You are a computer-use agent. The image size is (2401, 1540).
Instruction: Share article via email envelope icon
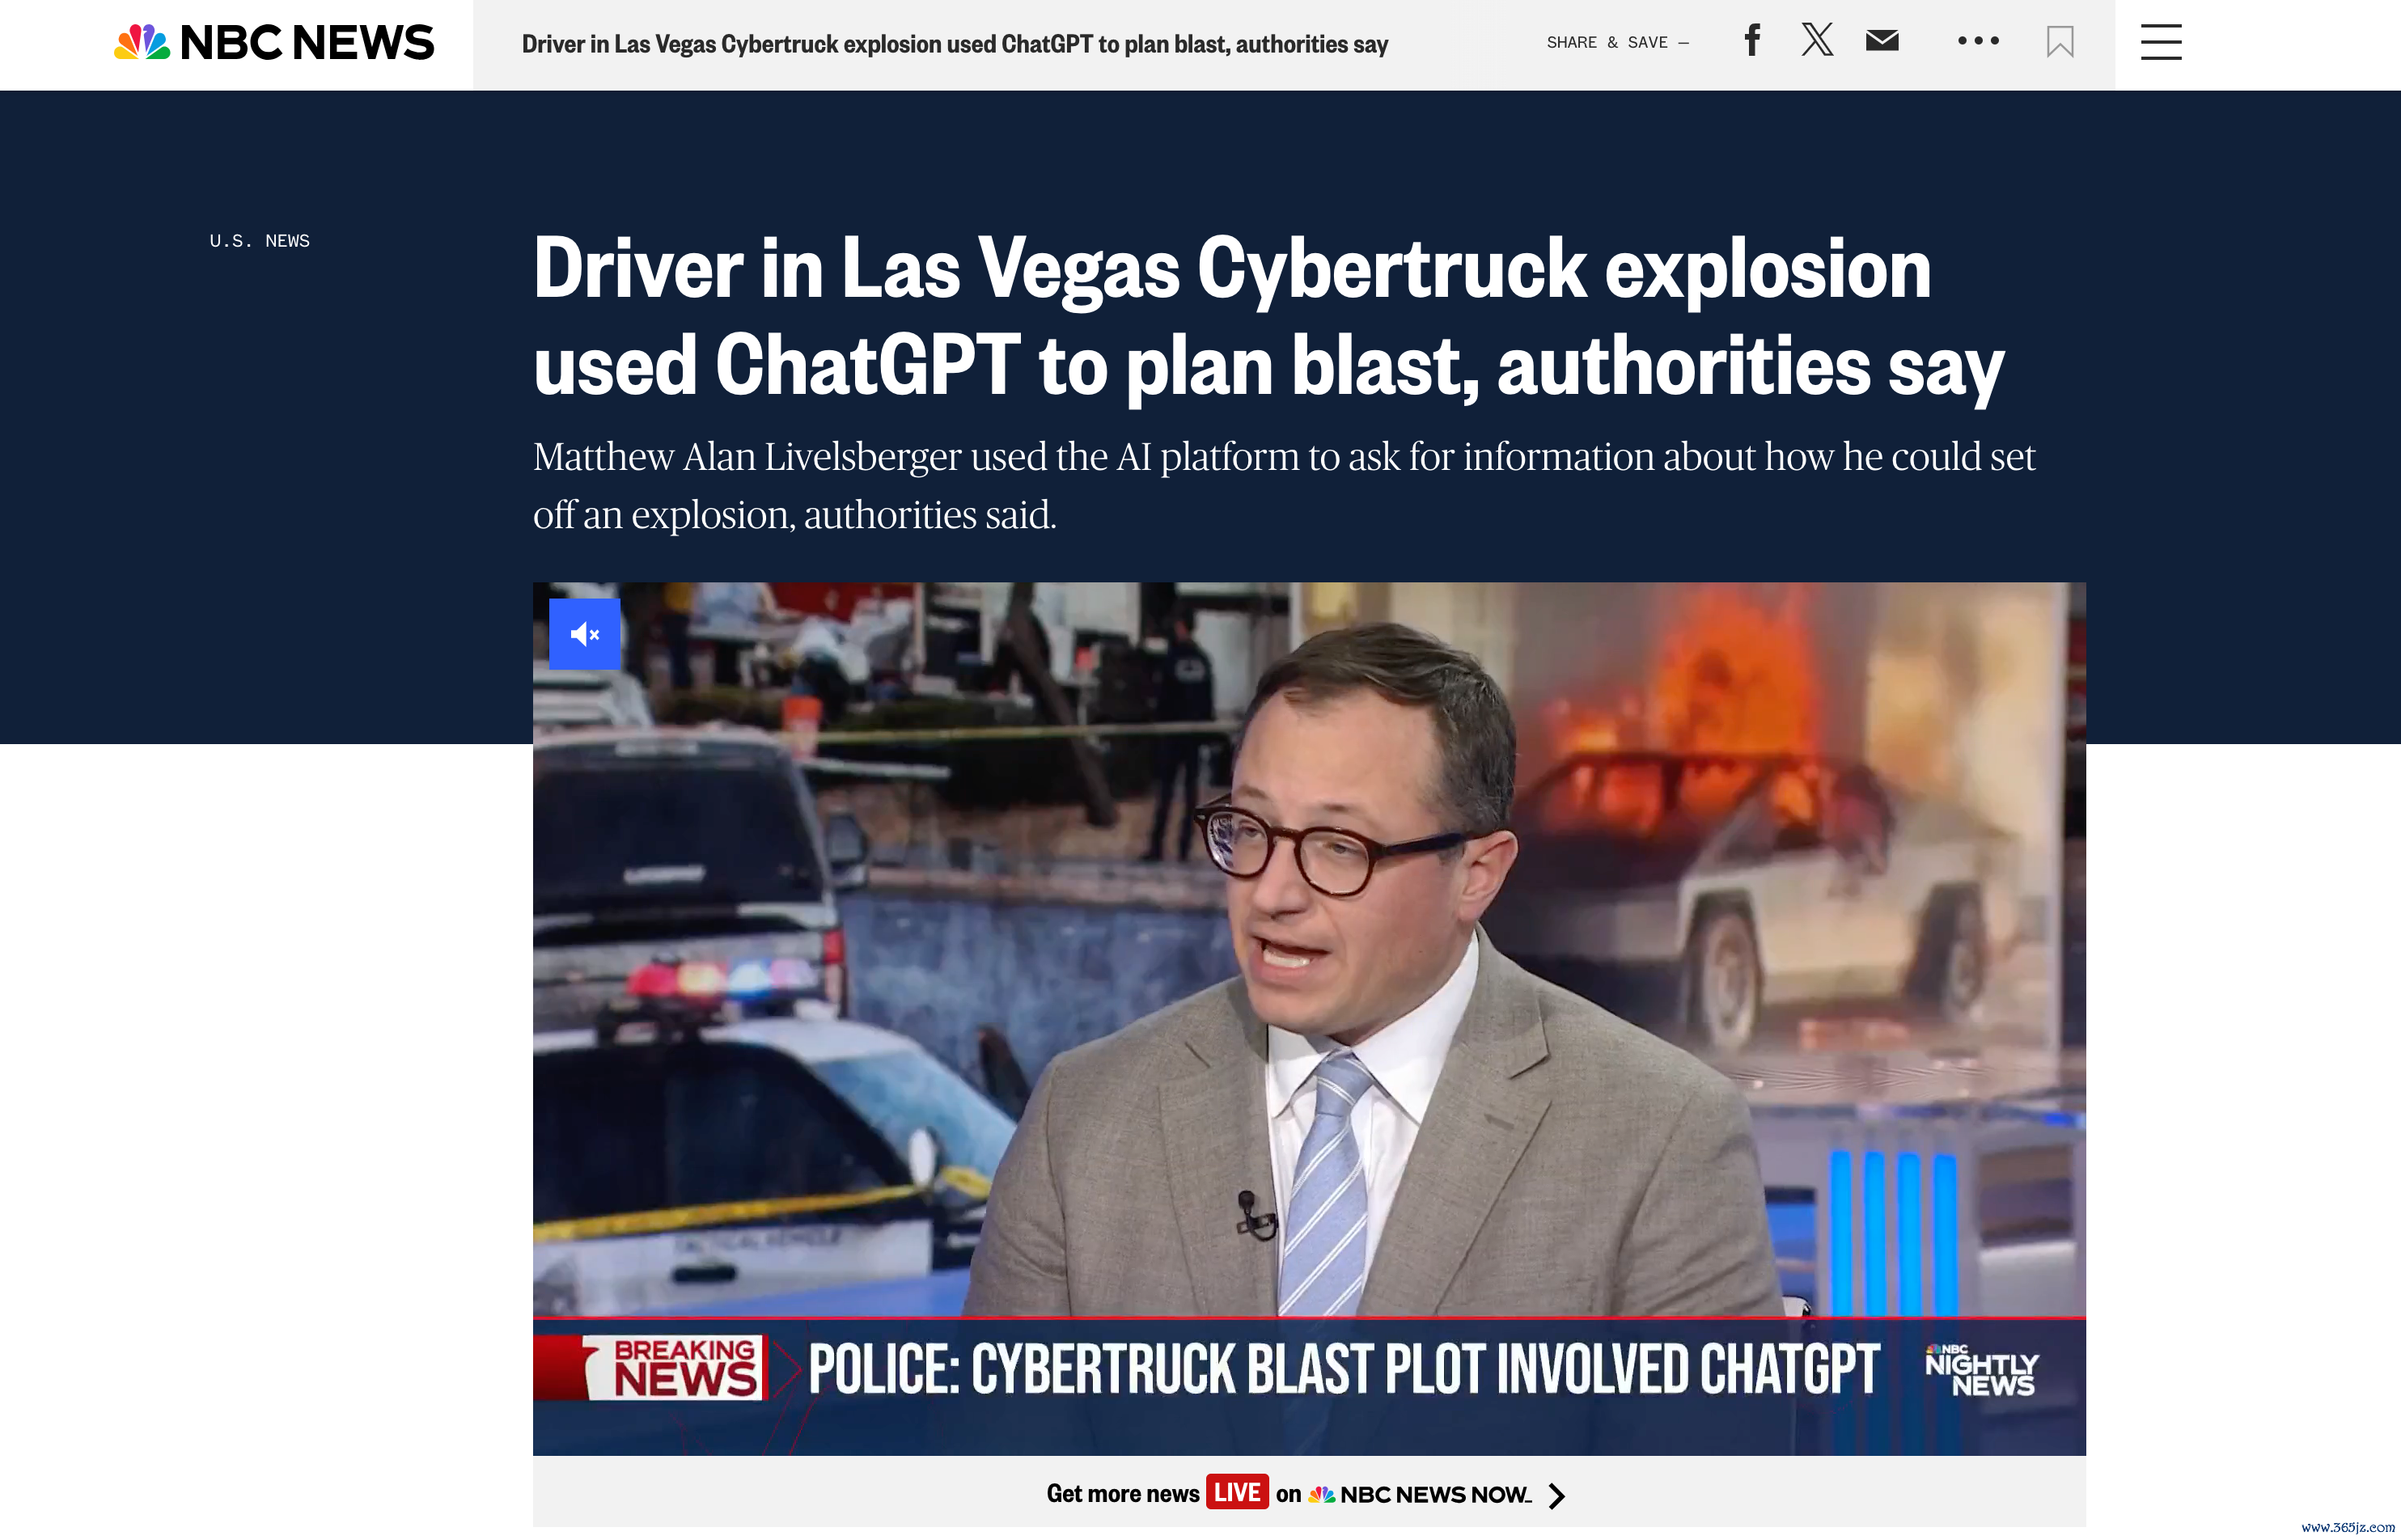pos(1882,41)
